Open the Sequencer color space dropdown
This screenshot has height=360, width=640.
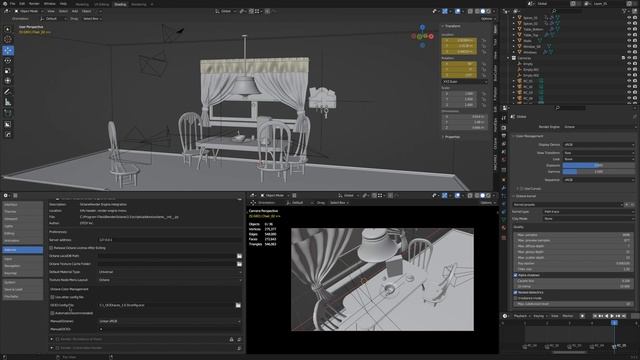pos(599,180)
